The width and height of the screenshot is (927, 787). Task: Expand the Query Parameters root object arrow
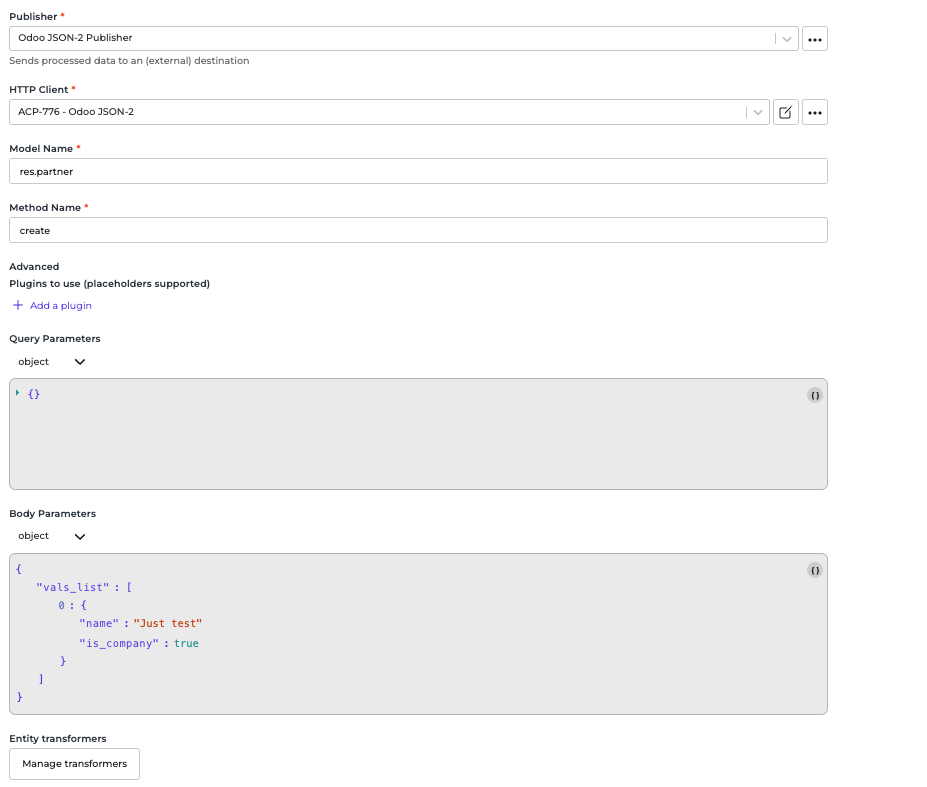pos(18,393)
